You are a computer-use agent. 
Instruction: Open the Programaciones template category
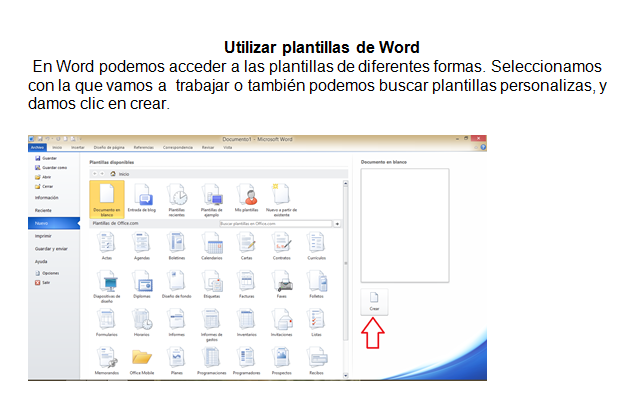click(x=212, y=360)
